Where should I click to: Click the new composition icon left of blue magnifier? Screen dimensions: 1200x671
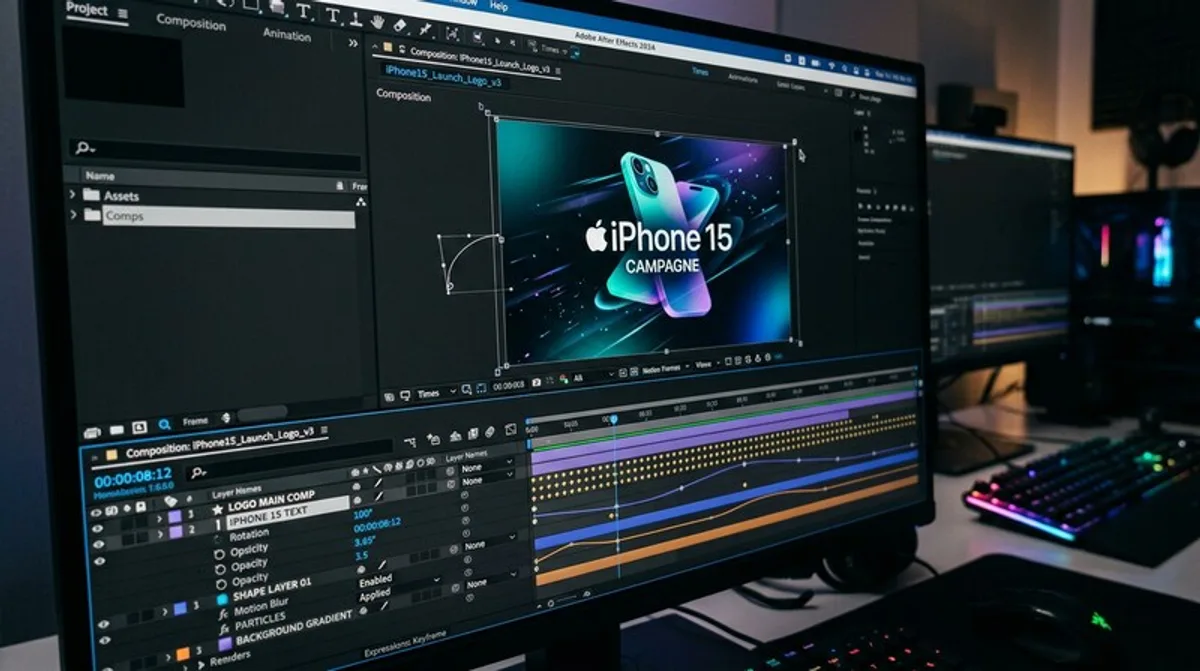139,427
